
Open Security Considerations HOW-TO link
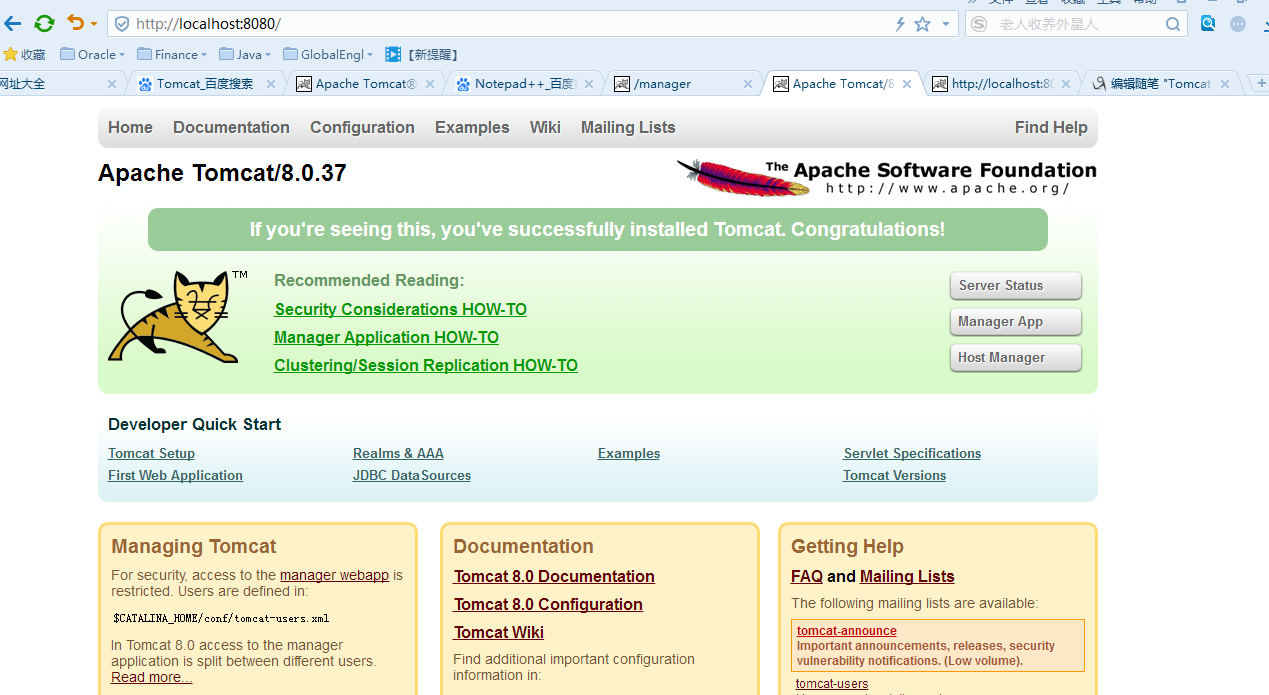tap(400, 310)
